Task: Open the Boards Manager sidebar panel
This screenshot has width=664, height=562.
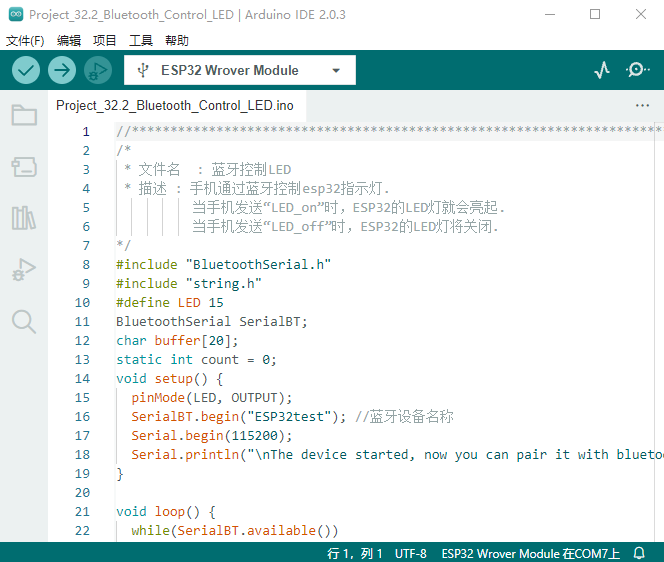Action: [x=24, y=167]
